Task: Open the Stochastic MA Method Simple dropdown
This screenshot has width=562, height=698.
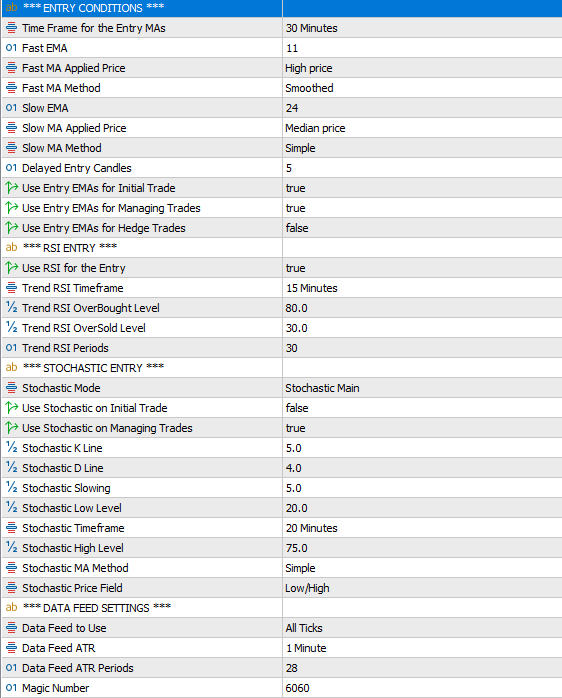Action: coord(422,568)
